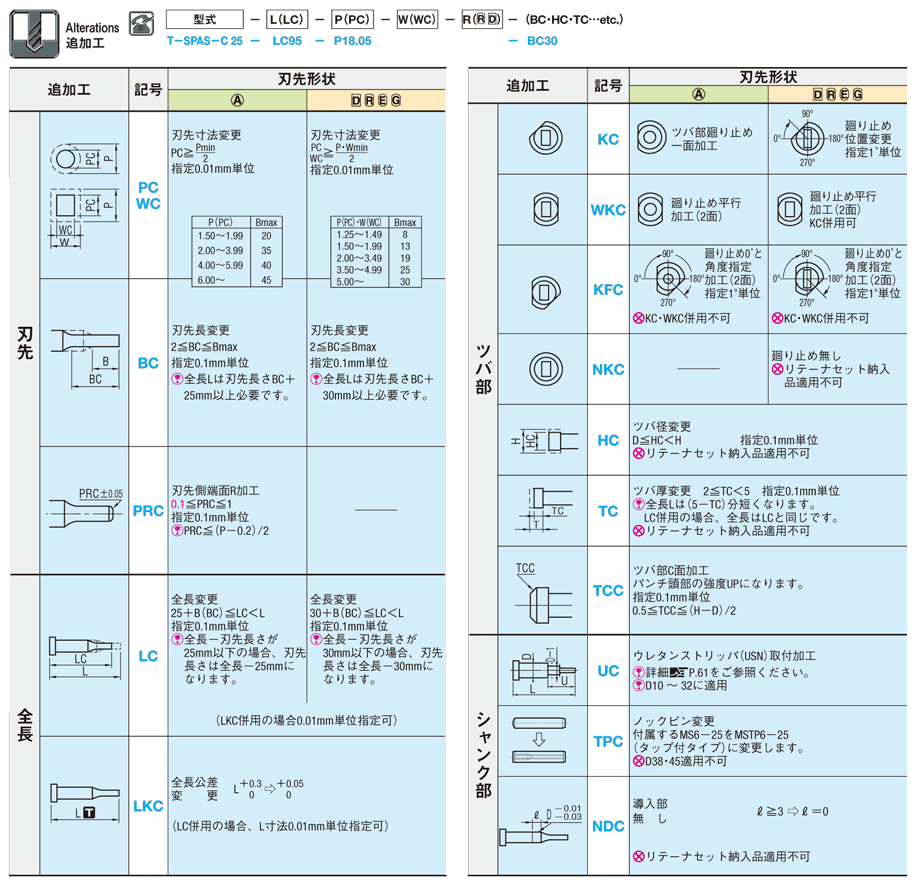Click the 型式 box in the order format
The height and width of the screenshot is (886, 916).
pos(204,19)
